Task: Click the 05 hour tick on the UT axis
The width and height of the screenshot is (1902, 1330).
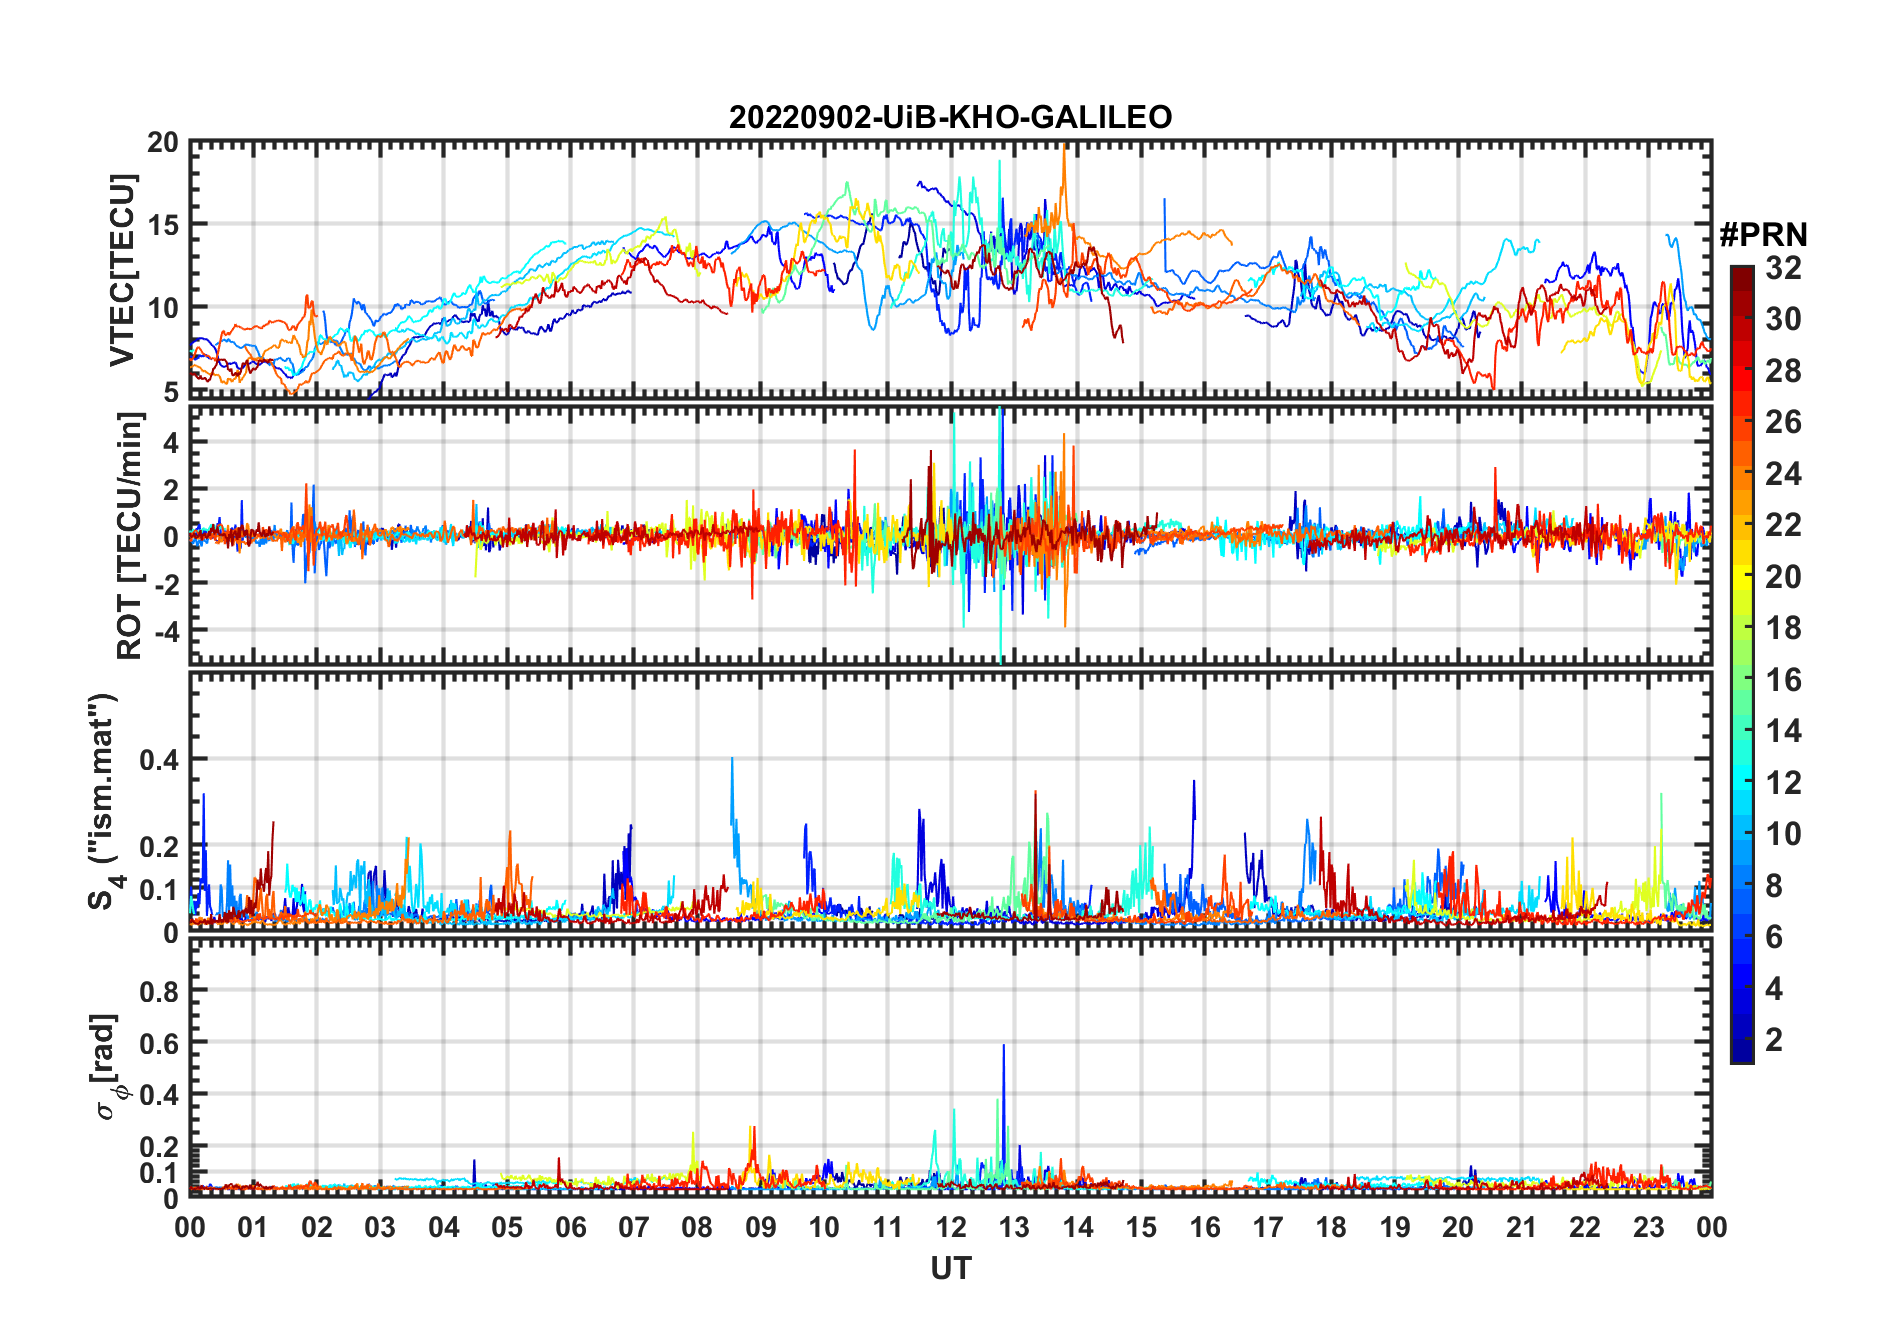Action: coord(507,1227)
